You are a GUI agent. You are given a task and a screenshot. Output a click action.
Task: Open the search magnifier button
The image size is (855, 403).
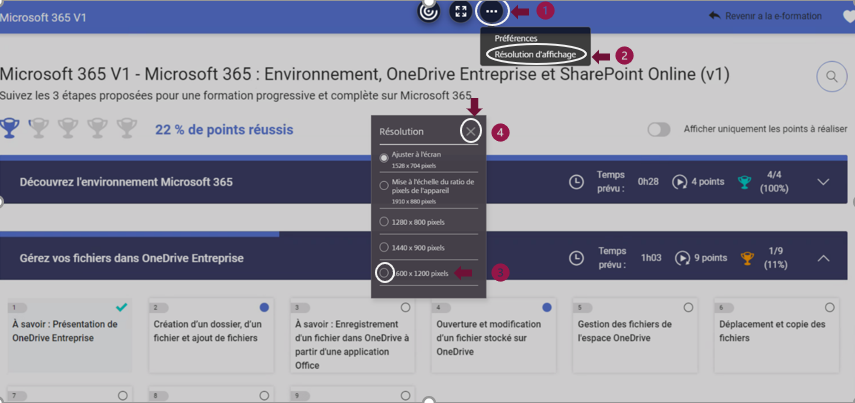pyautogui.click(x=832, y=76)
